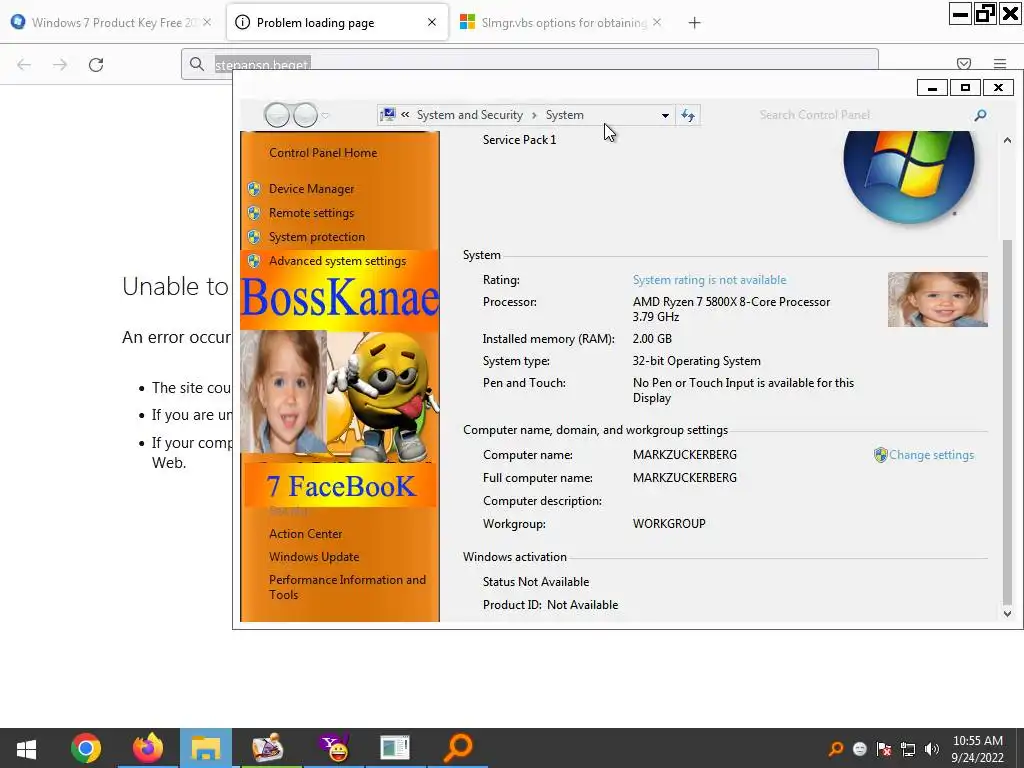The image size is (1024, 768).
Task: Open orange magnifier taskbar app
Action: (x=458, y=748)
